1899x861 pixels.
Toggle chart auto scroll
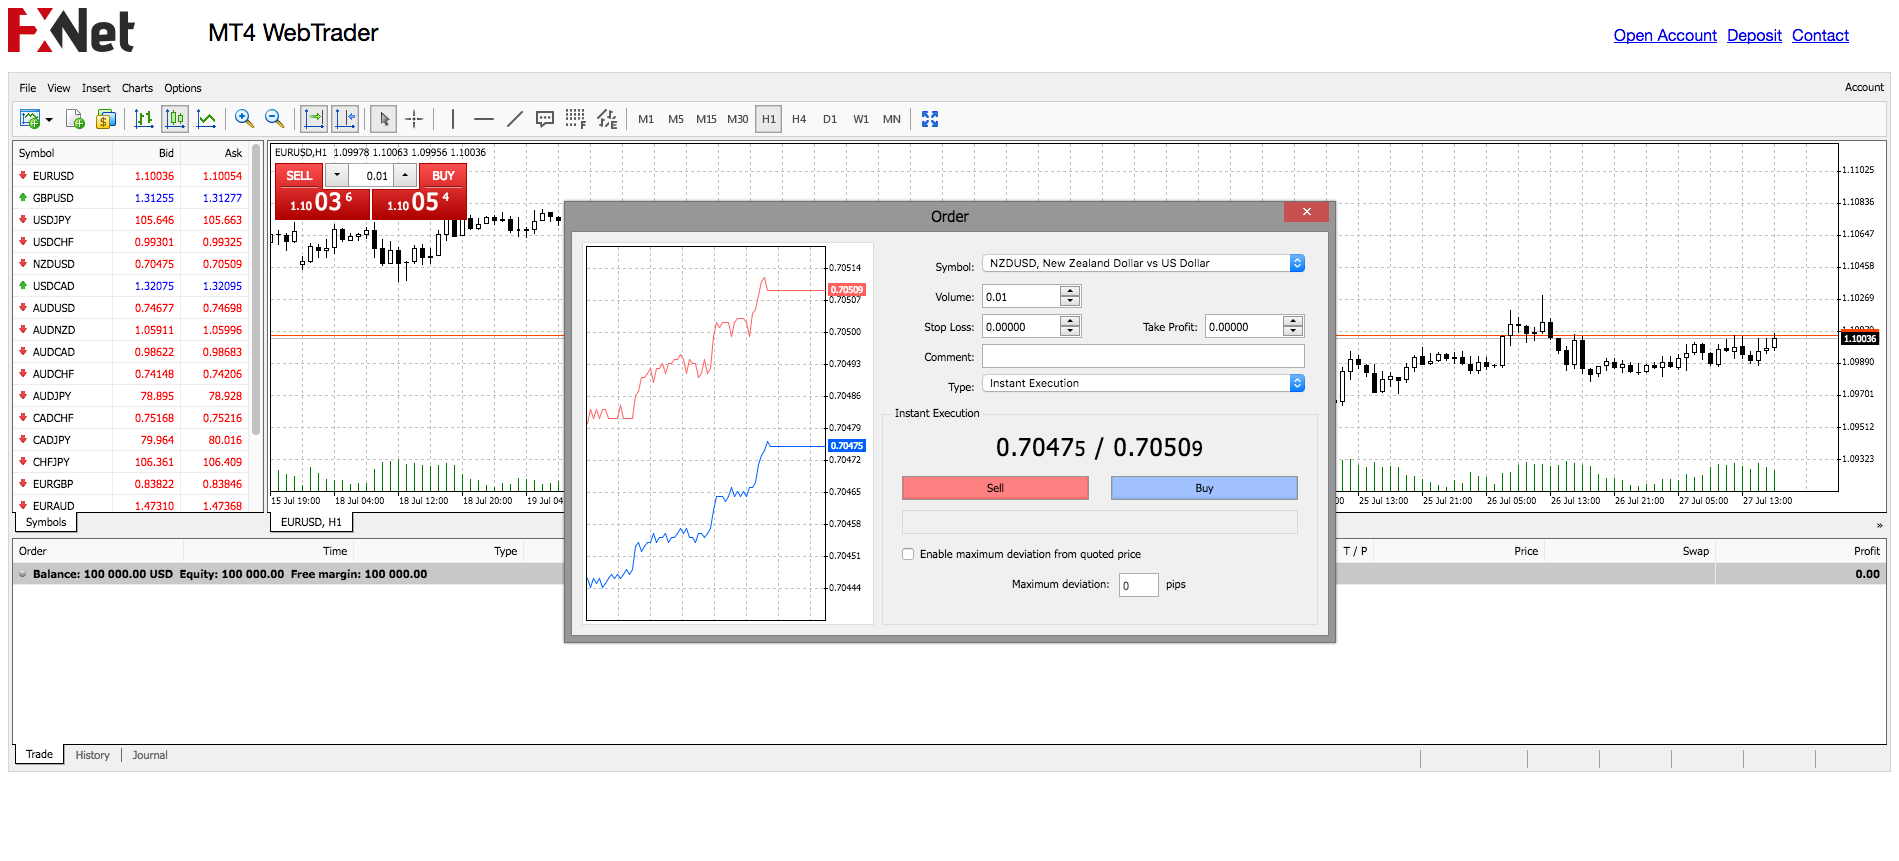tap(314, 119)
